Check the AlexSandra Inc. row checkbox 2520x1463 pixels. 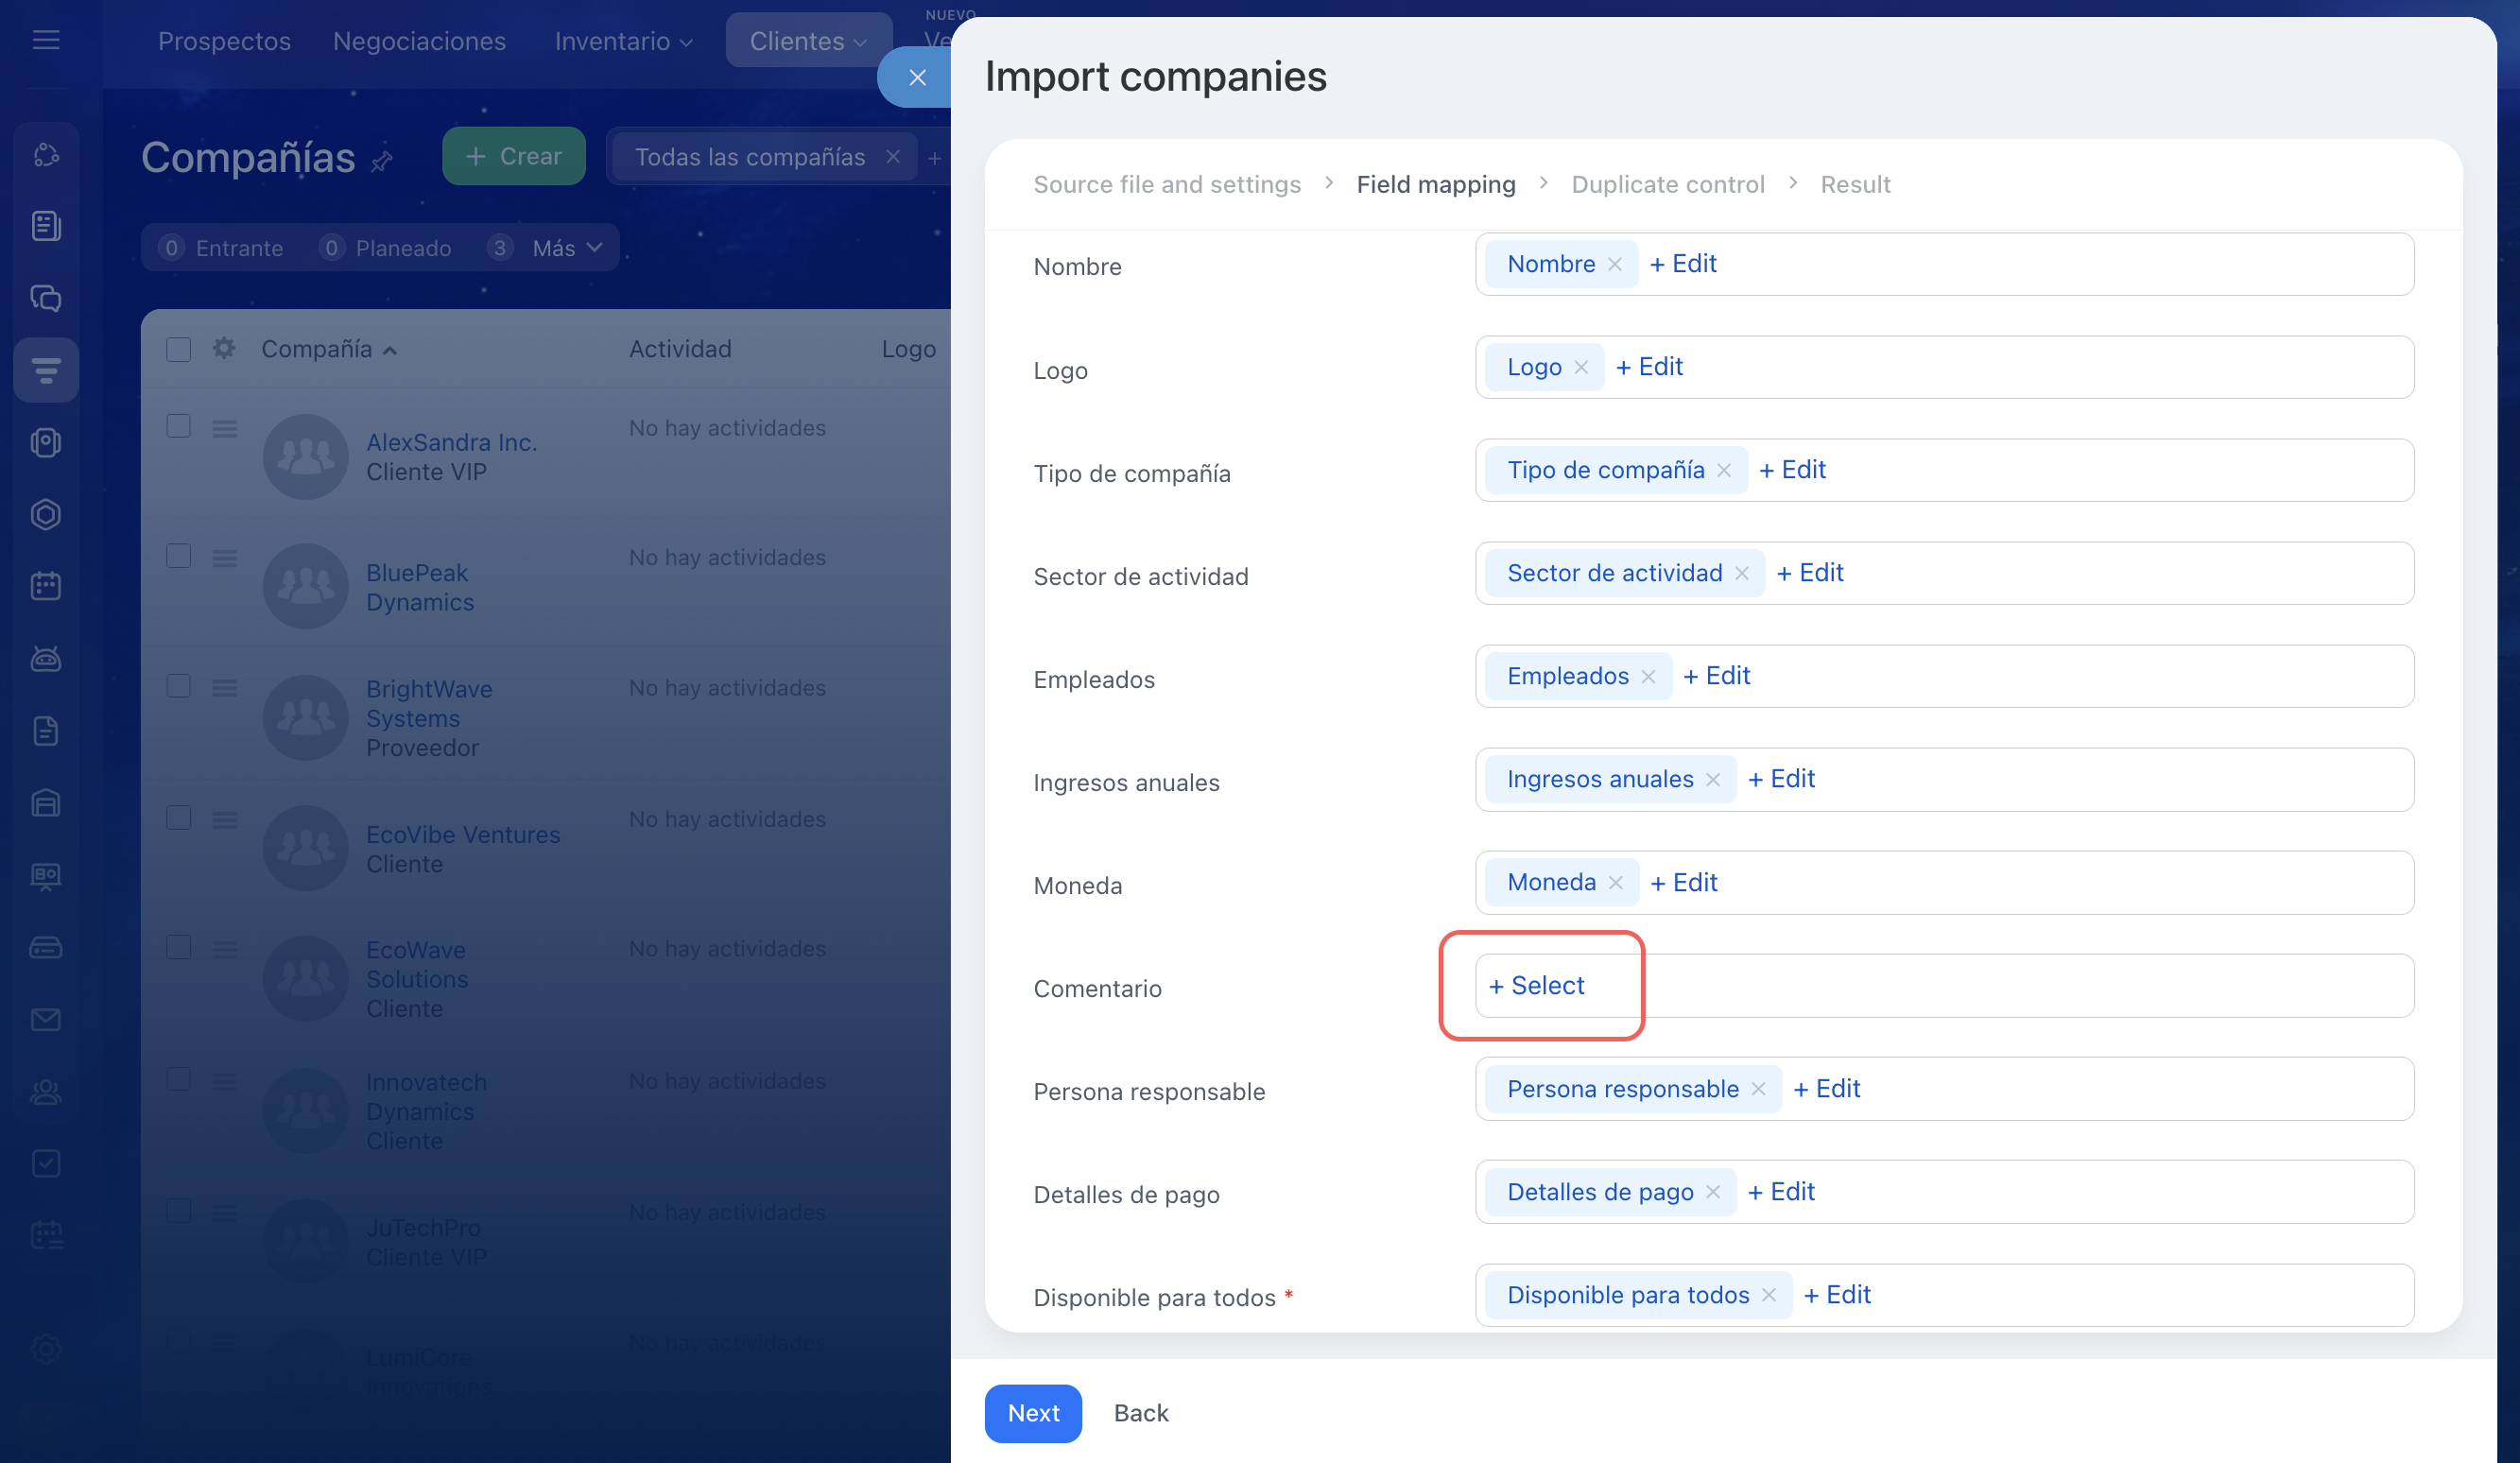coord(179,427)
